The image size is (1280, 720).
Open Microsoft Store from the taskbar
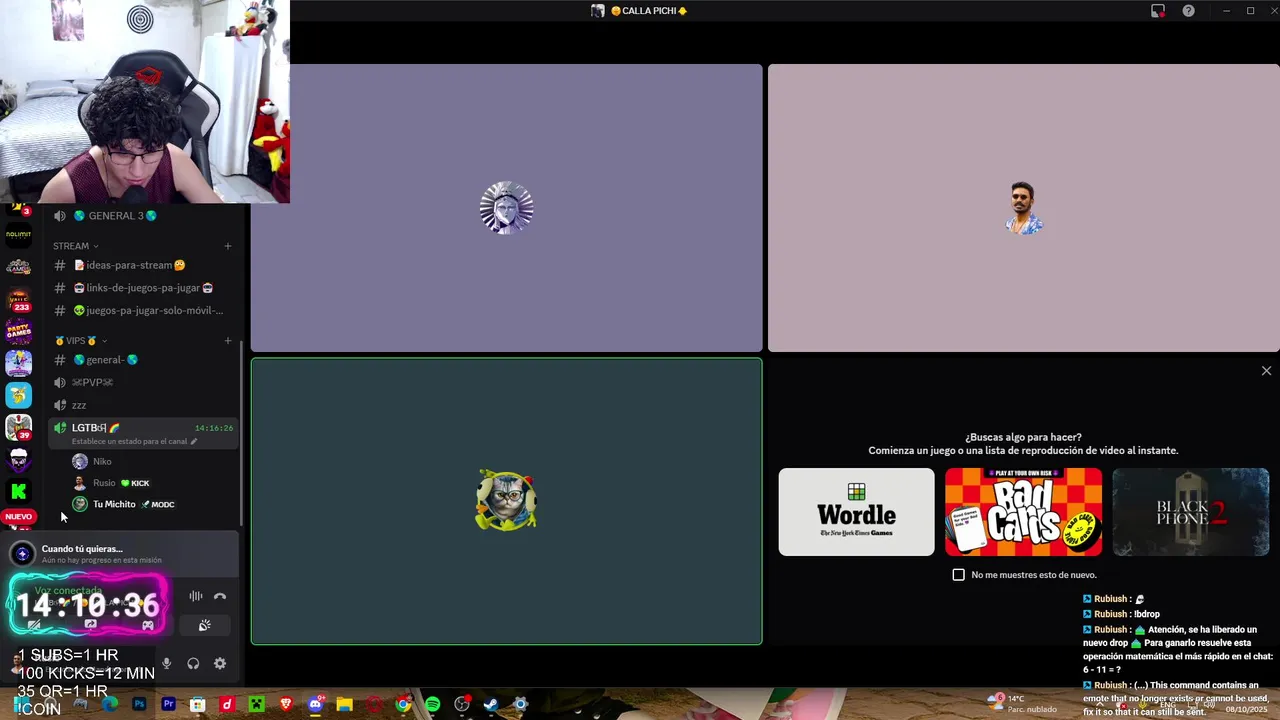(198, 704)
